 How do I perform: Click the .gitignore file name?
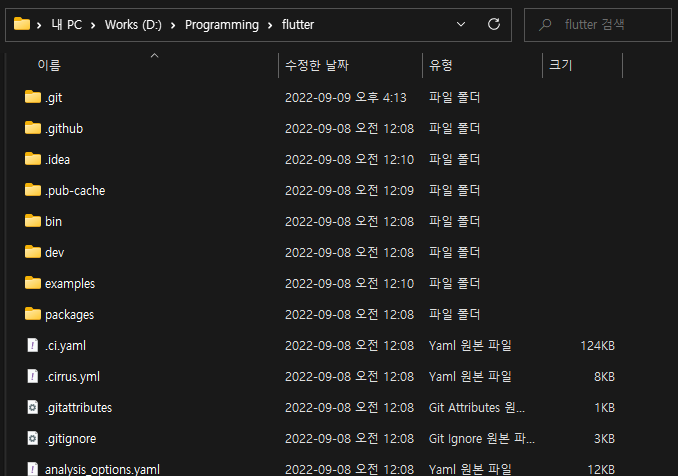[70, 439]
